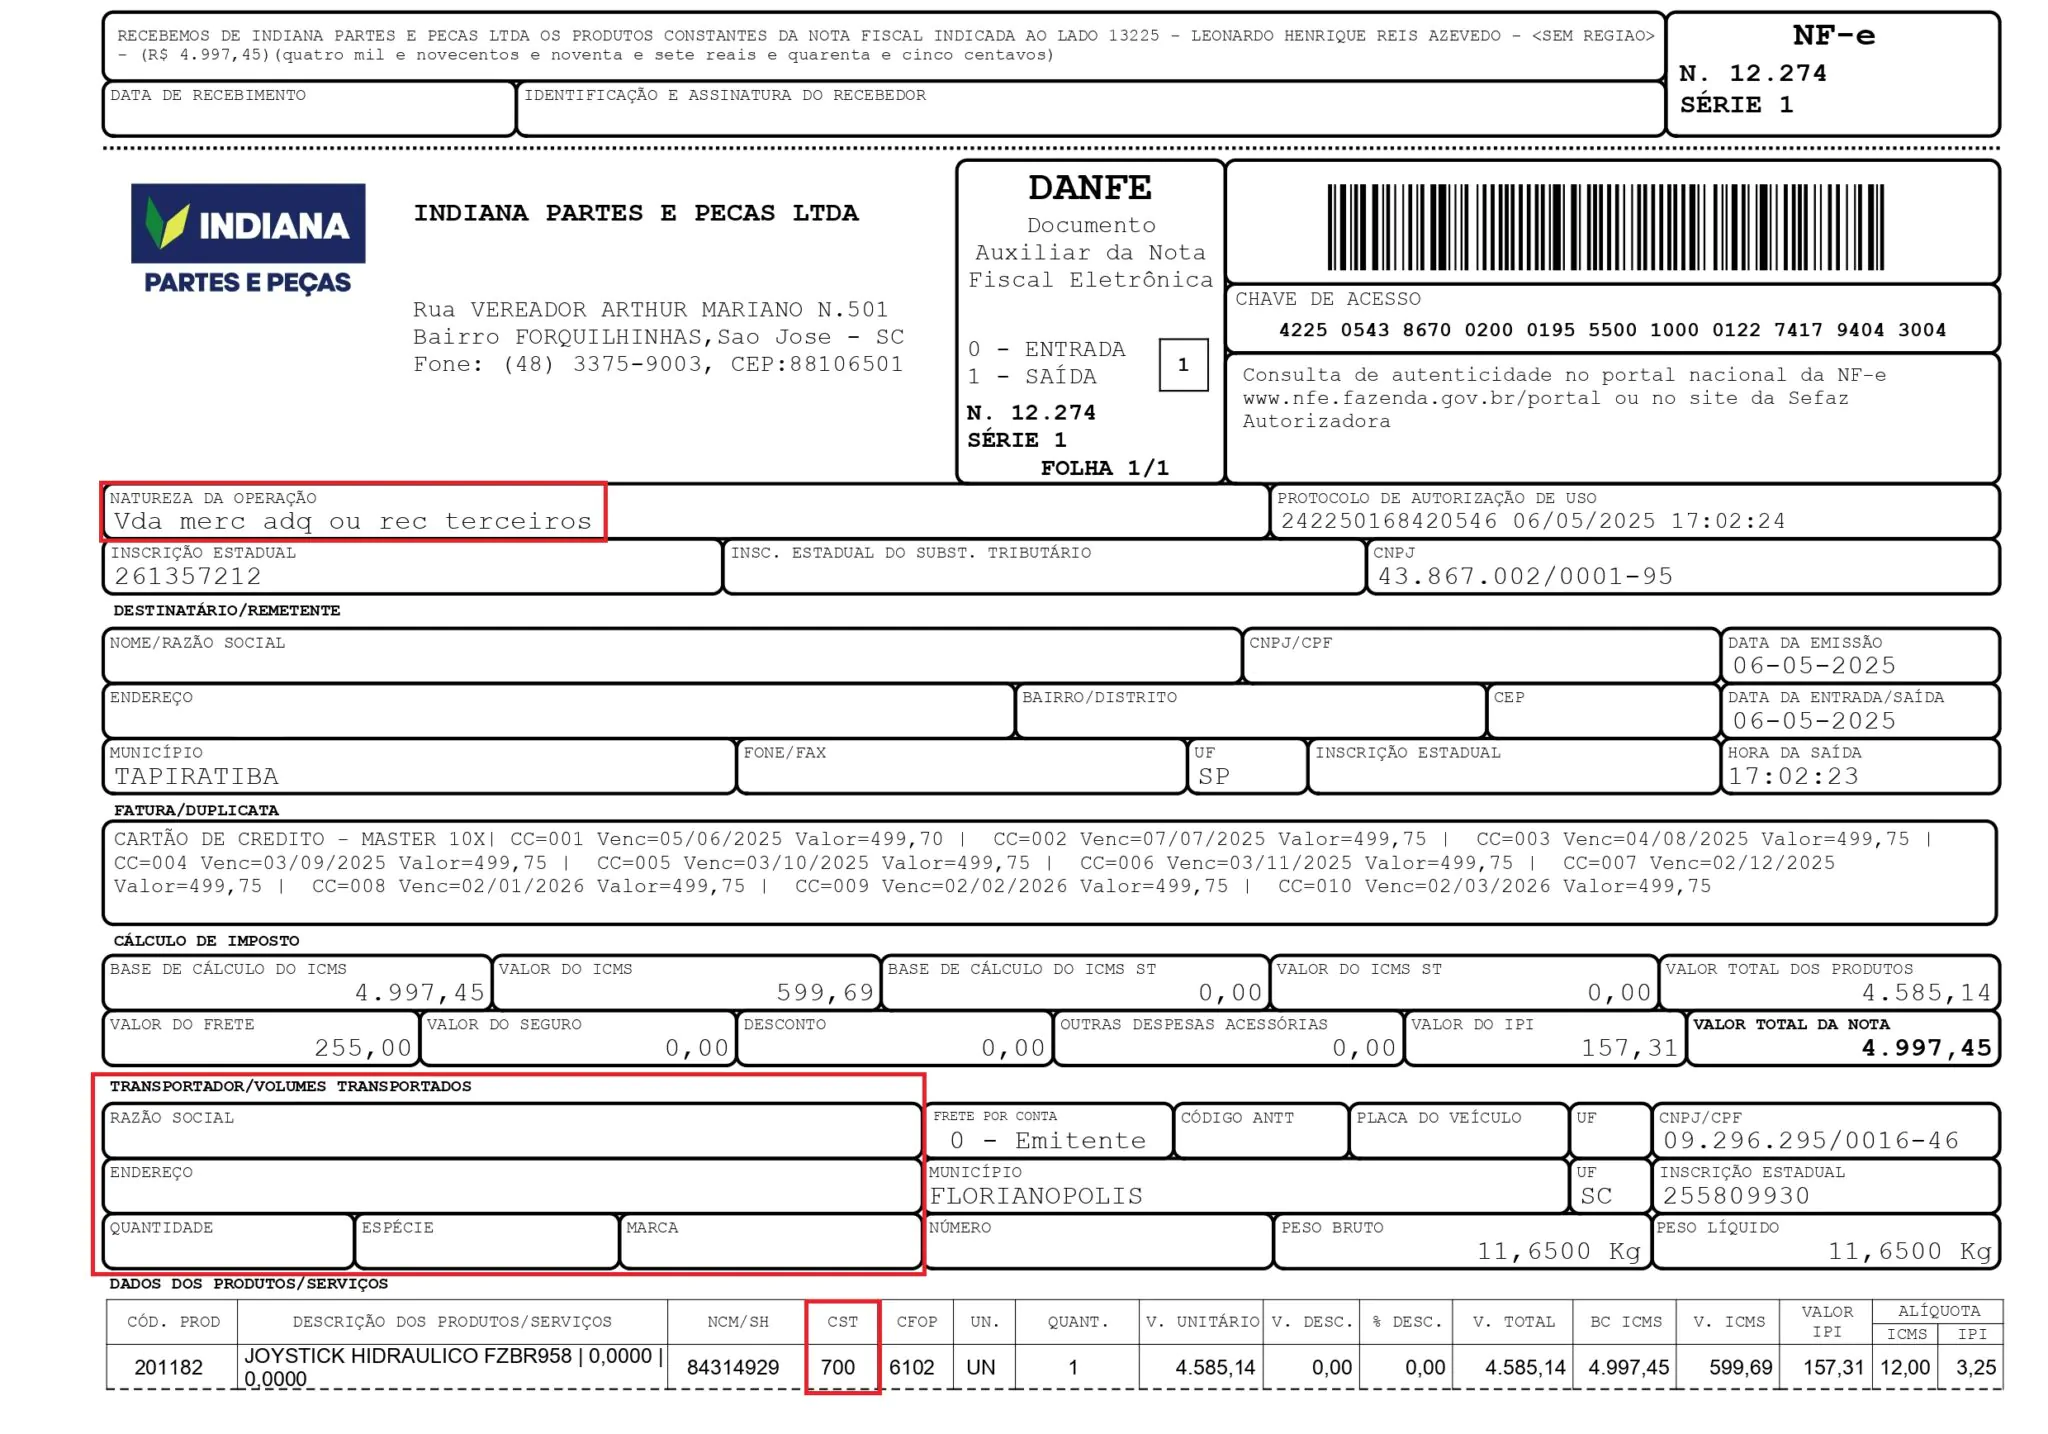Click the entrada/saída box showing 1
Image resolution: width=2048 pixels, height=1434 pixels.
pyautogui.click(x=1183, y=365)
